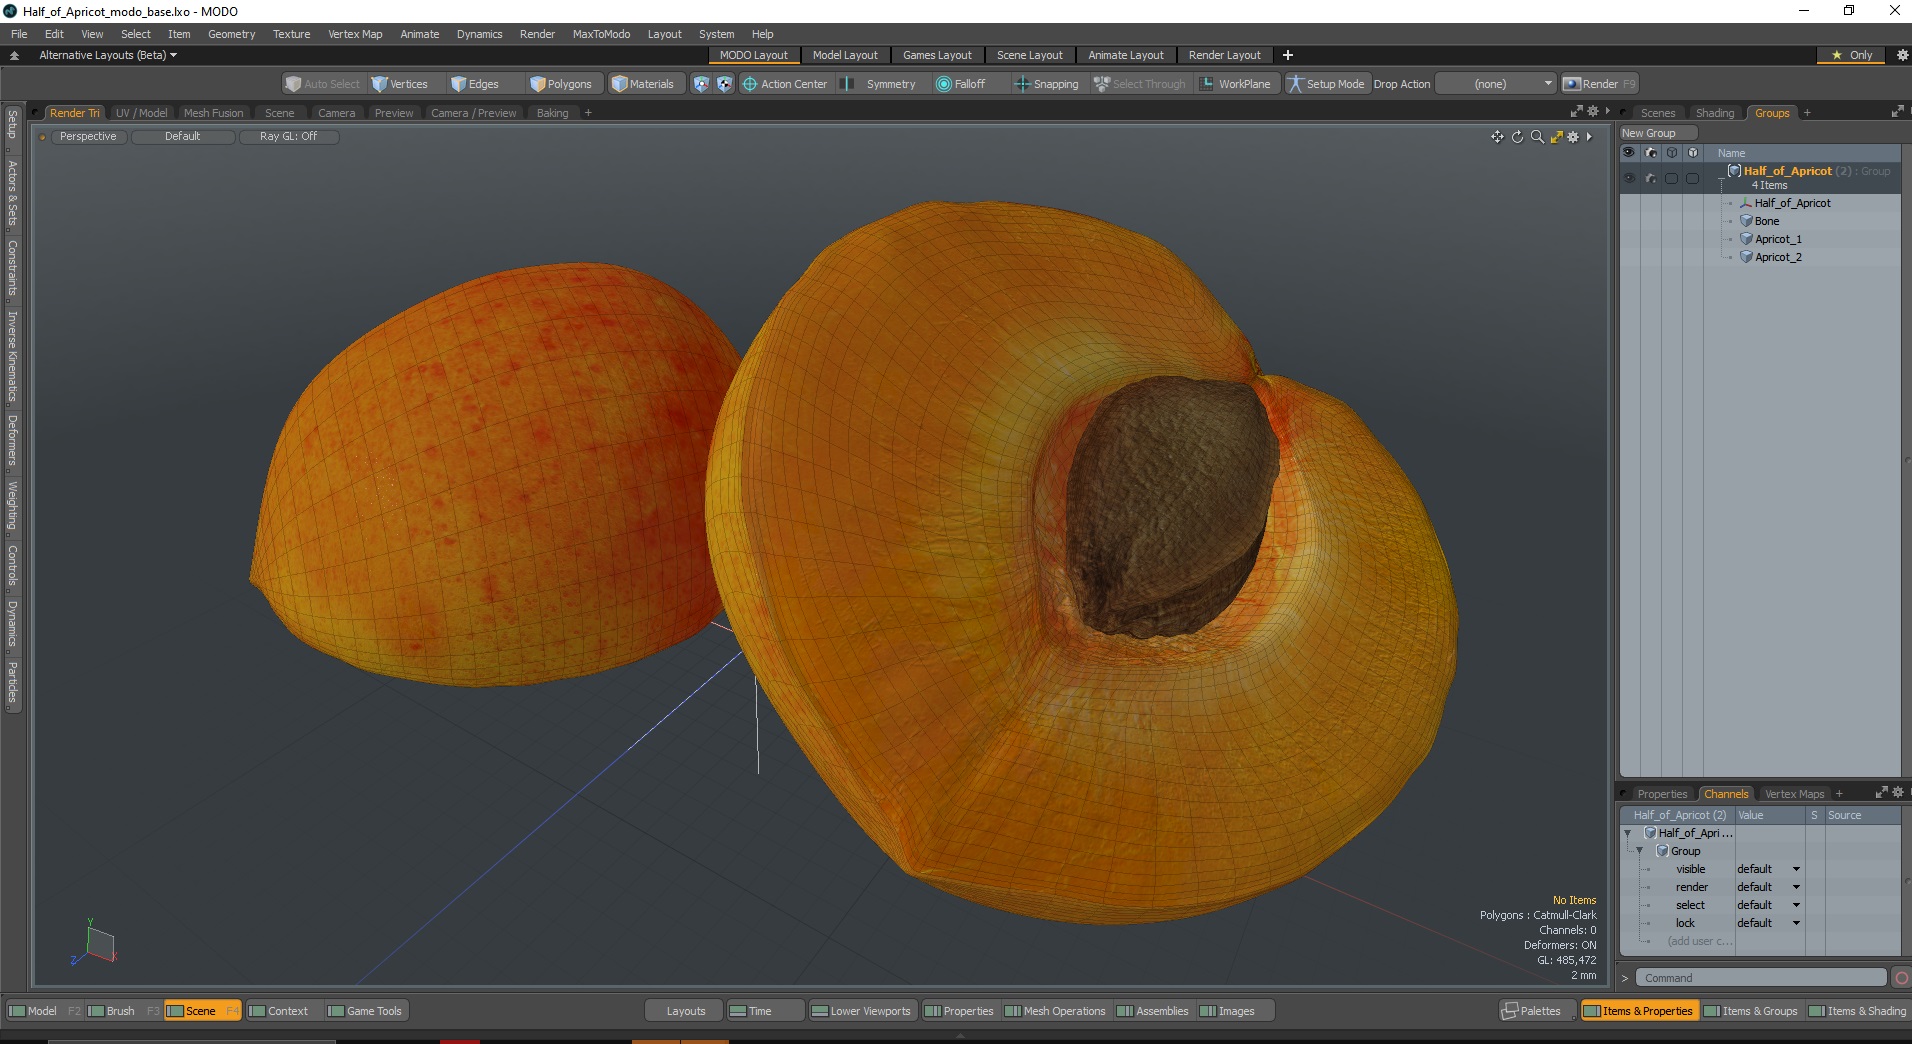The image size is (1912, 1044).
Task: Click the viewport options arrow next to gear
Action: (1588, 137)
